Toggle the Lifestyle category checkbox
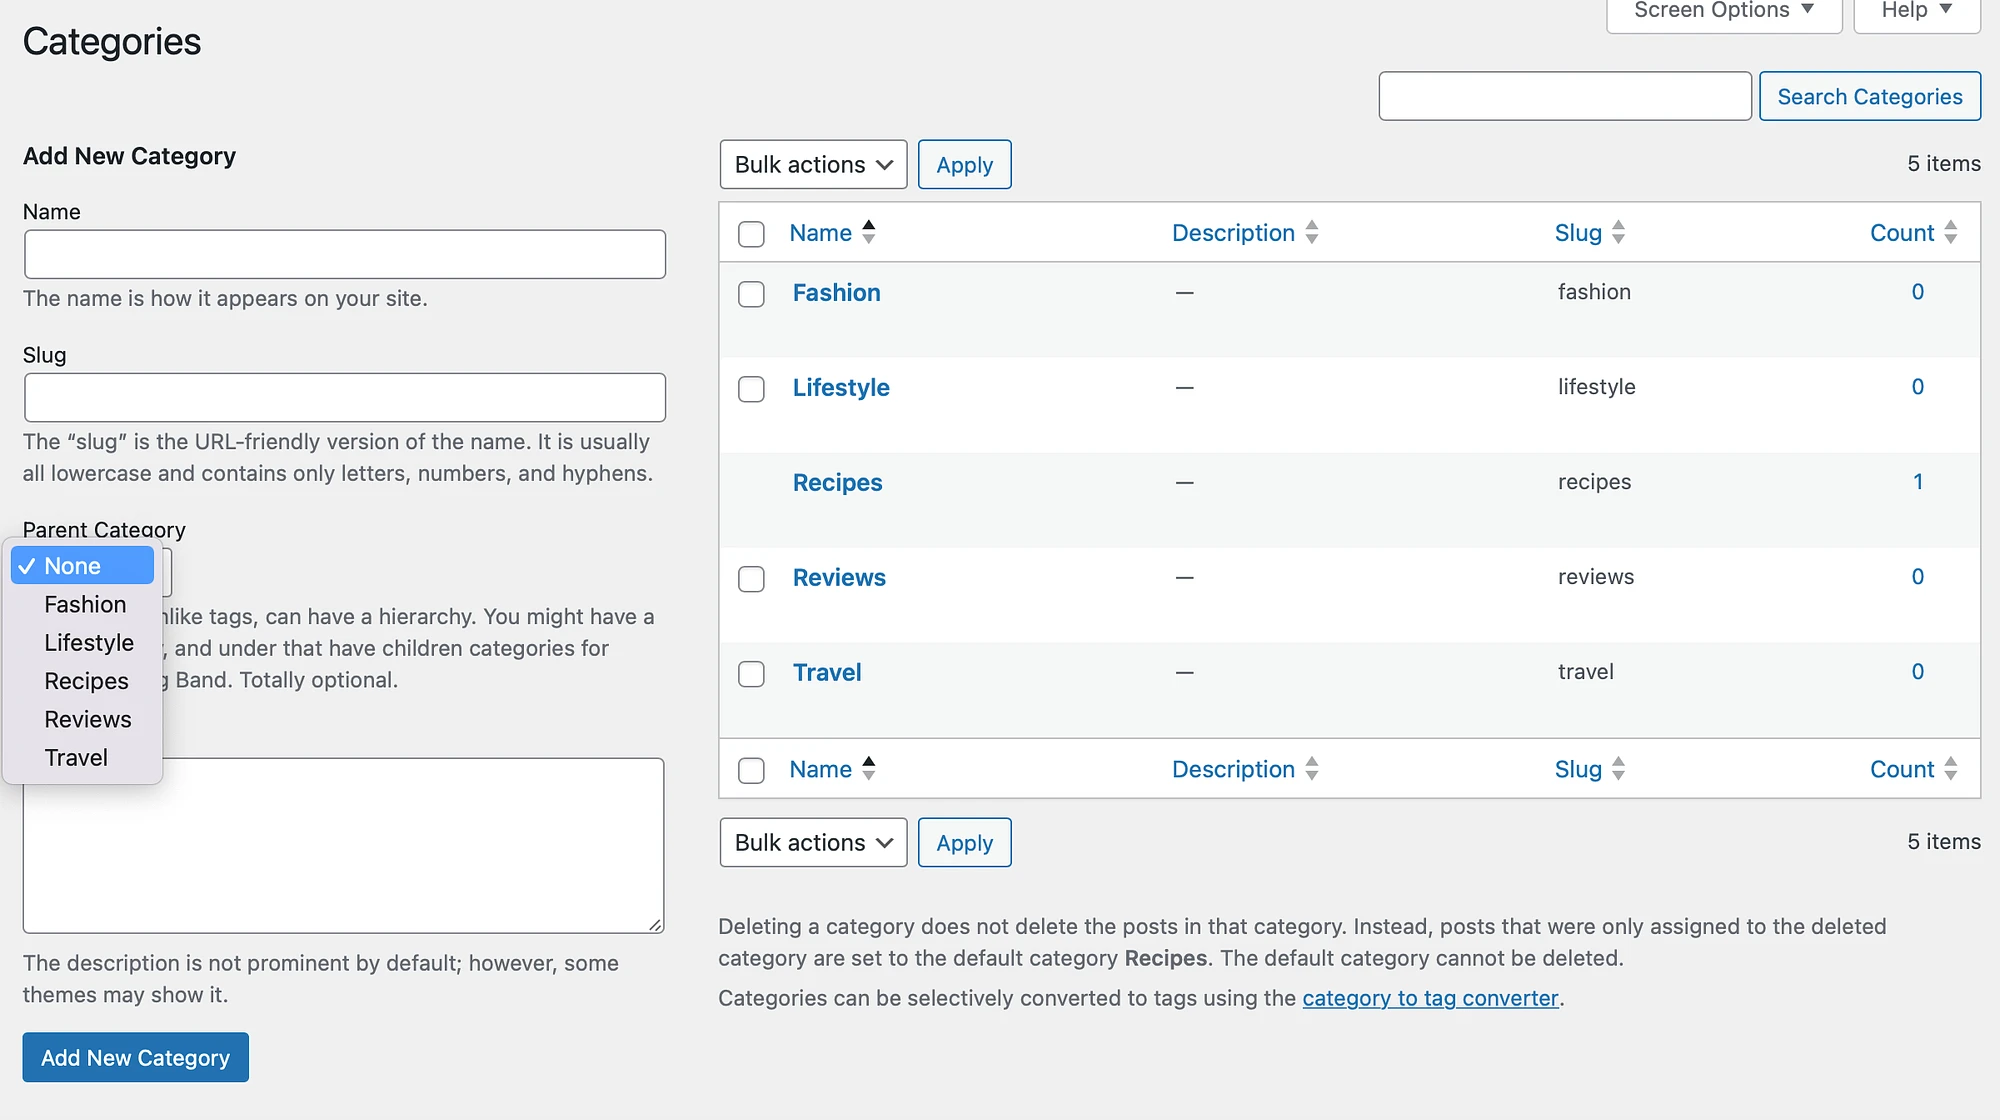 click(x=751, y=388)
